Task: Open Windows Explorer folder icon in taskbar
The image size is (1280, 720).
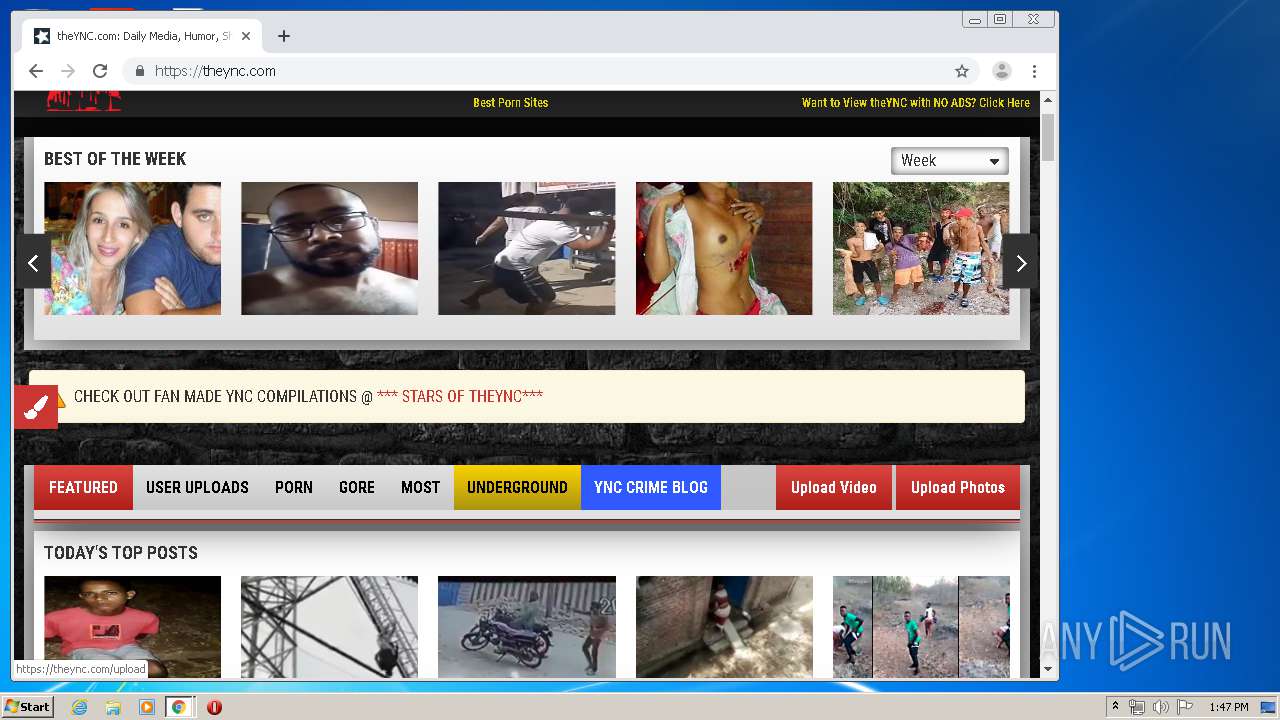Action: pyautogui.click(x=113, y=707)
